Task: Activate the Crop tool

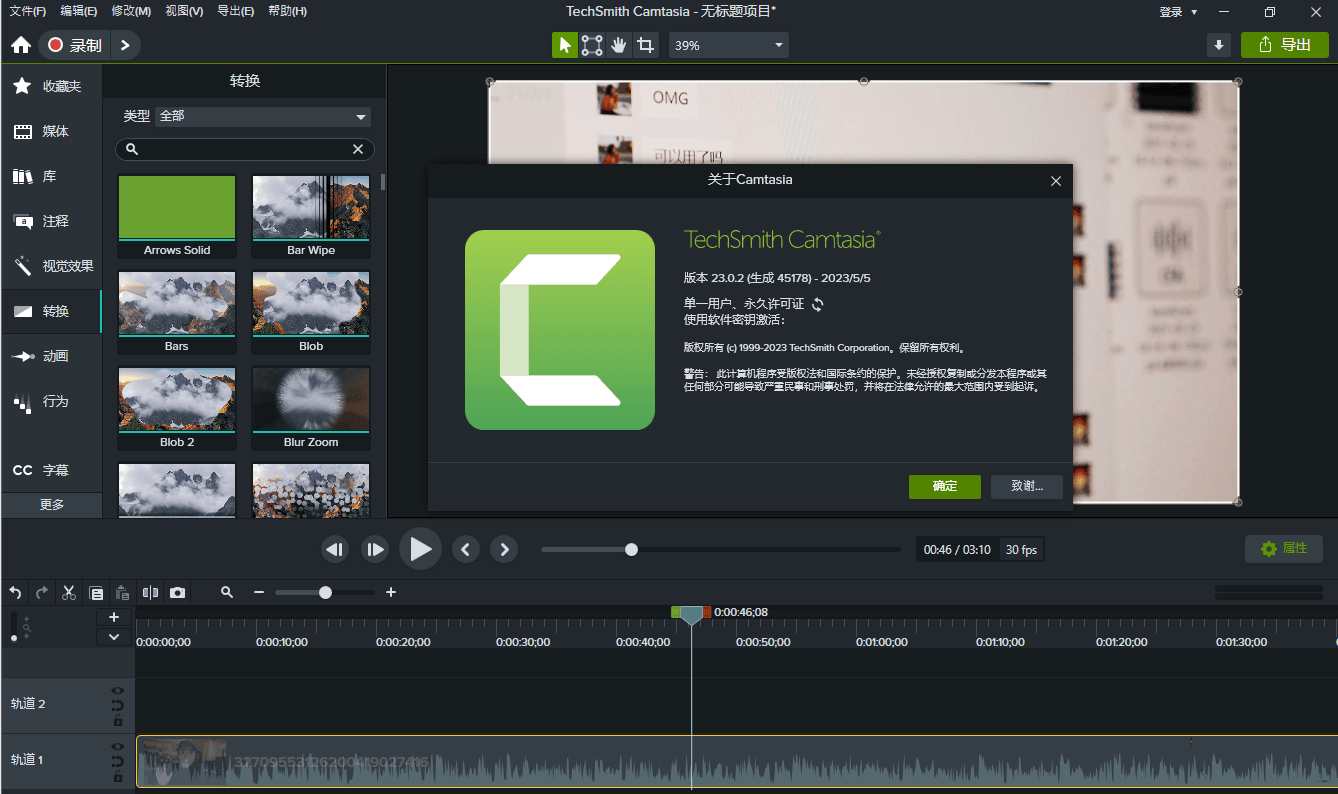Action: point(646,45)
